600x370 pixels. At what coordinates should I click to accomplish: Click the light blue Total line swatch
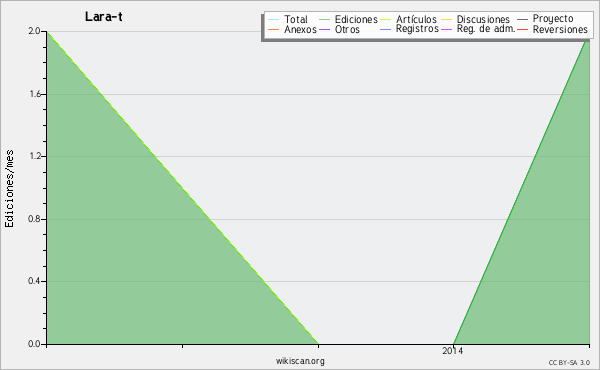click(x=274, y=20)
